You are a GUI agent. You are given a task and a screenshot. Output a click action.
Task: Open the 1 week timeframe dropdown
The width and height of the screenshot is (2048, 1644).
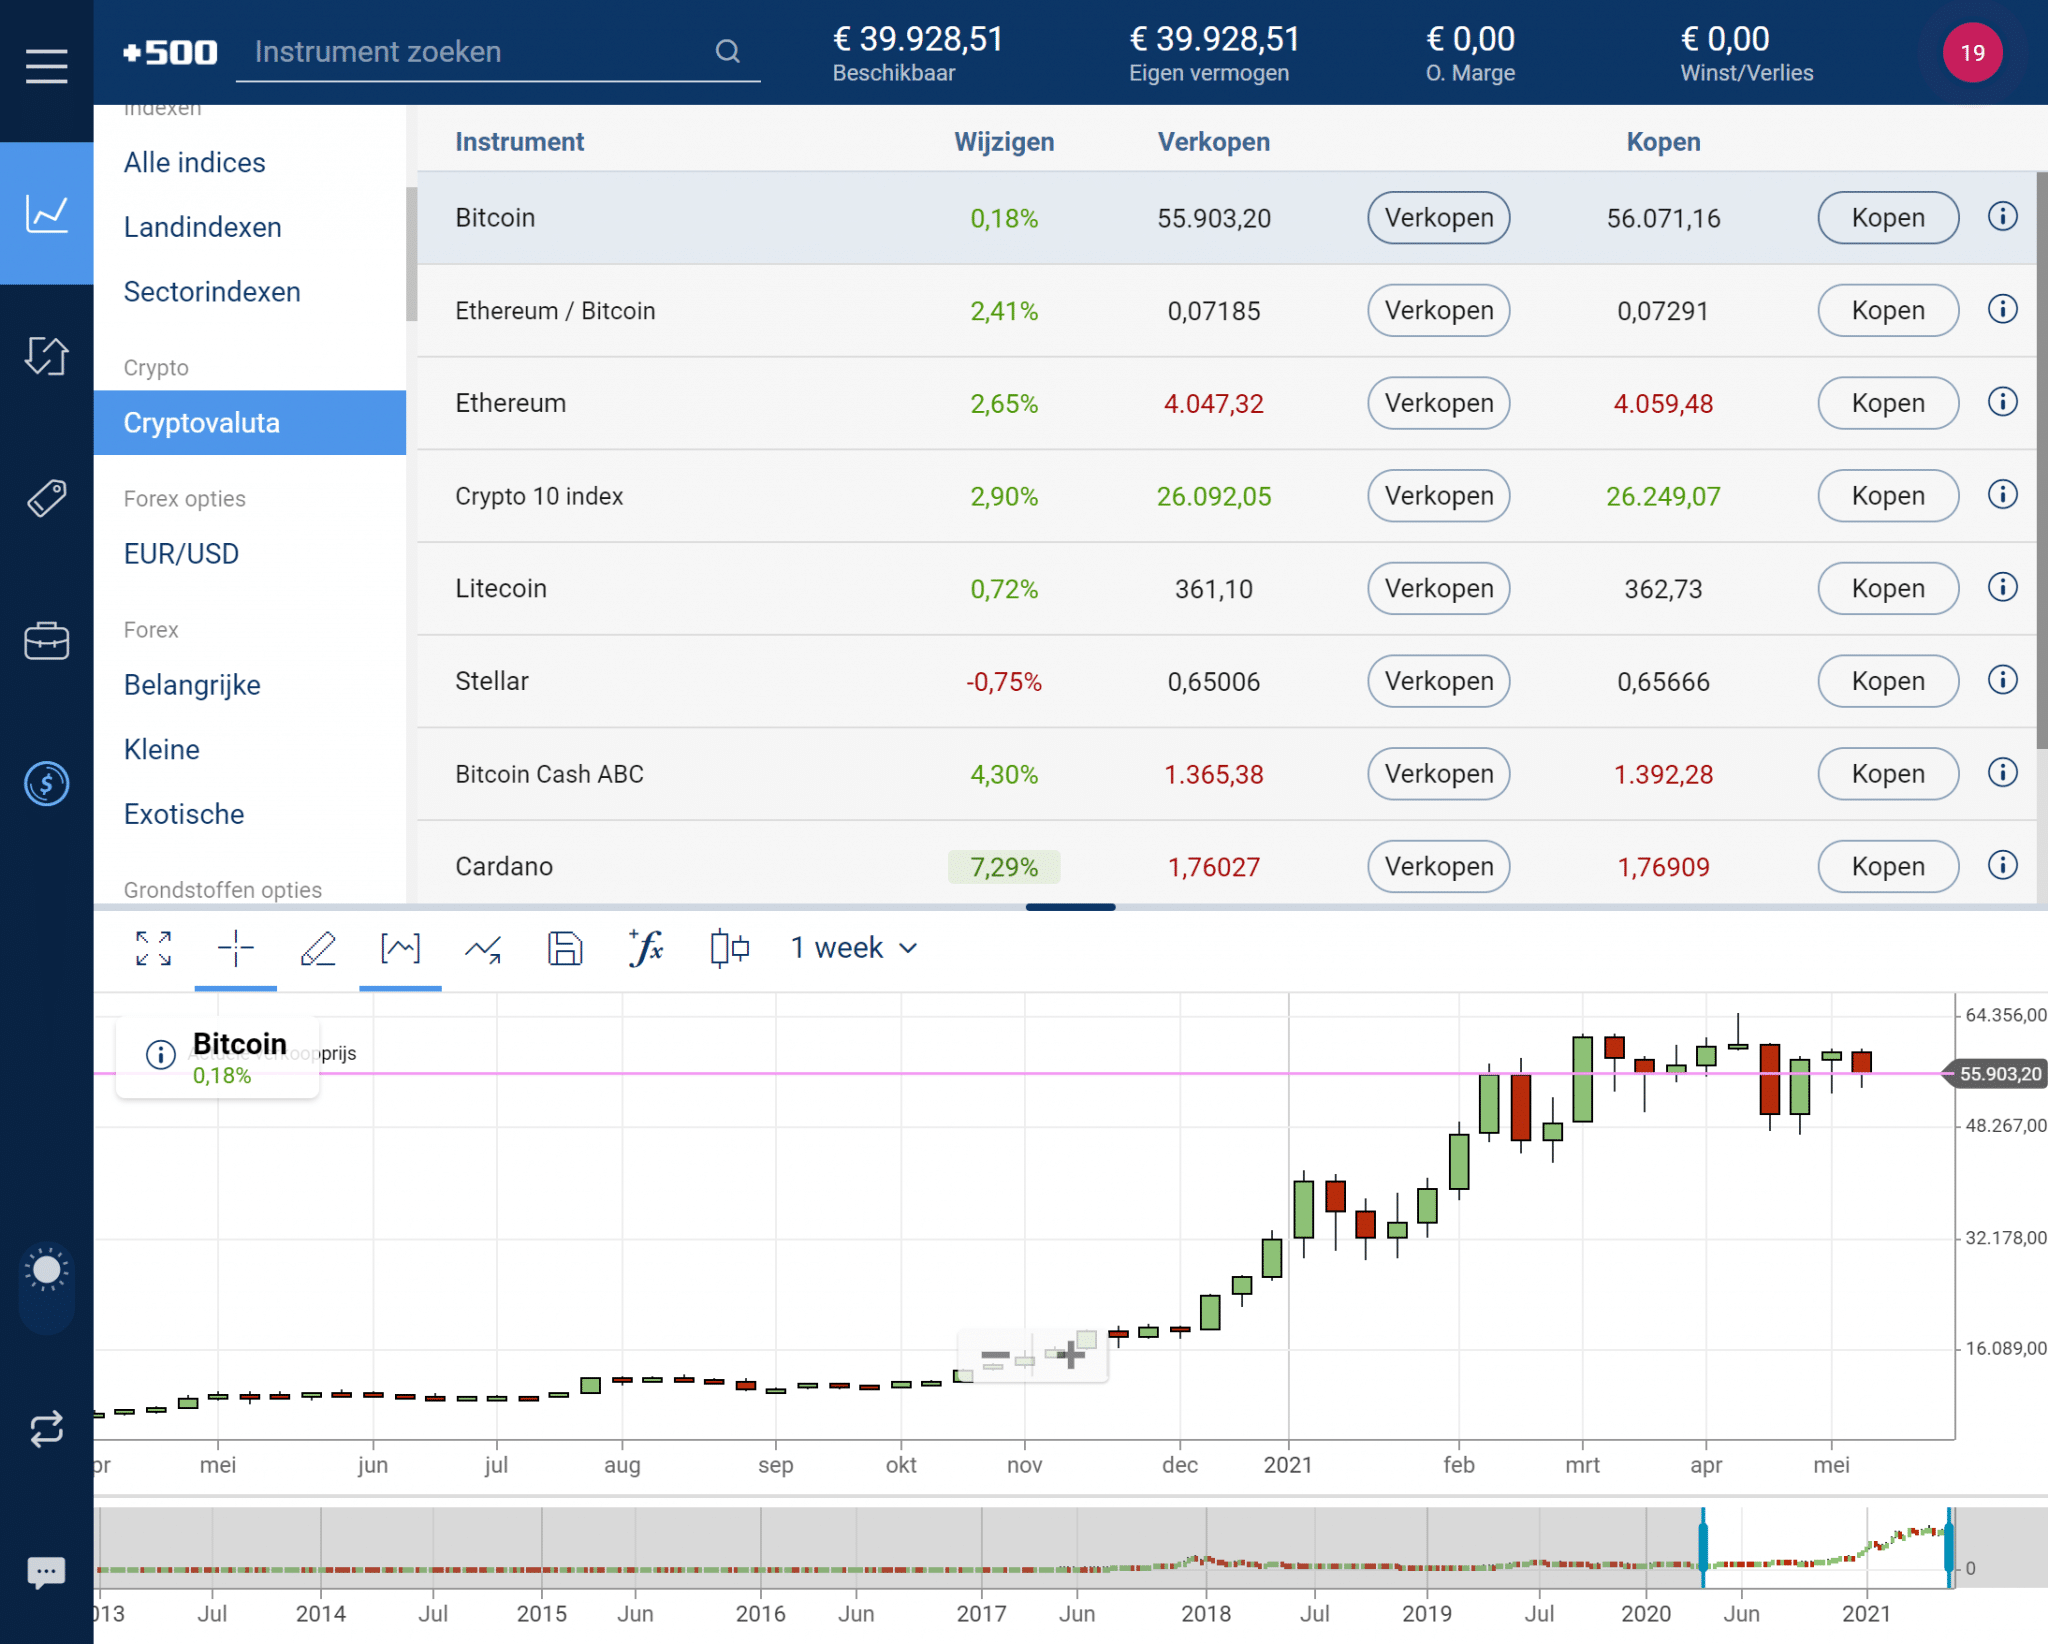(x=853, y=948)
